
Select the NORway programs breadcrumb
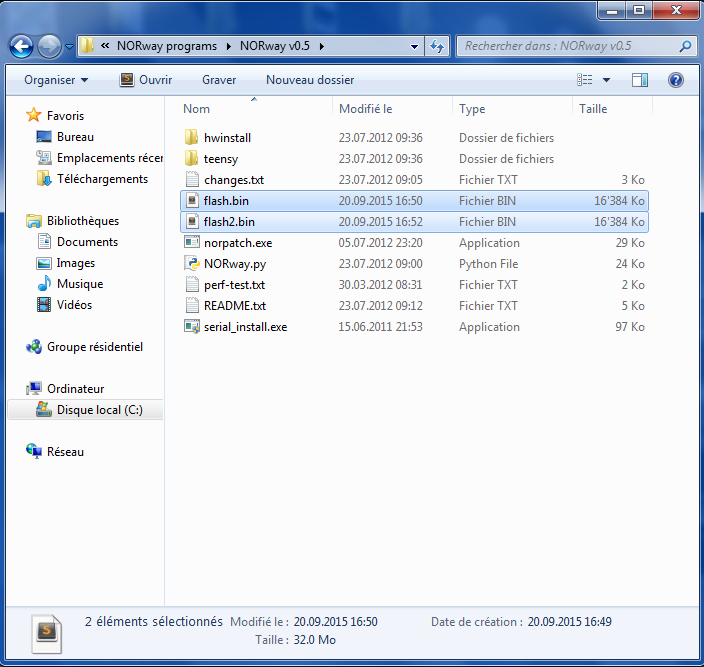[x=167, y=46]
